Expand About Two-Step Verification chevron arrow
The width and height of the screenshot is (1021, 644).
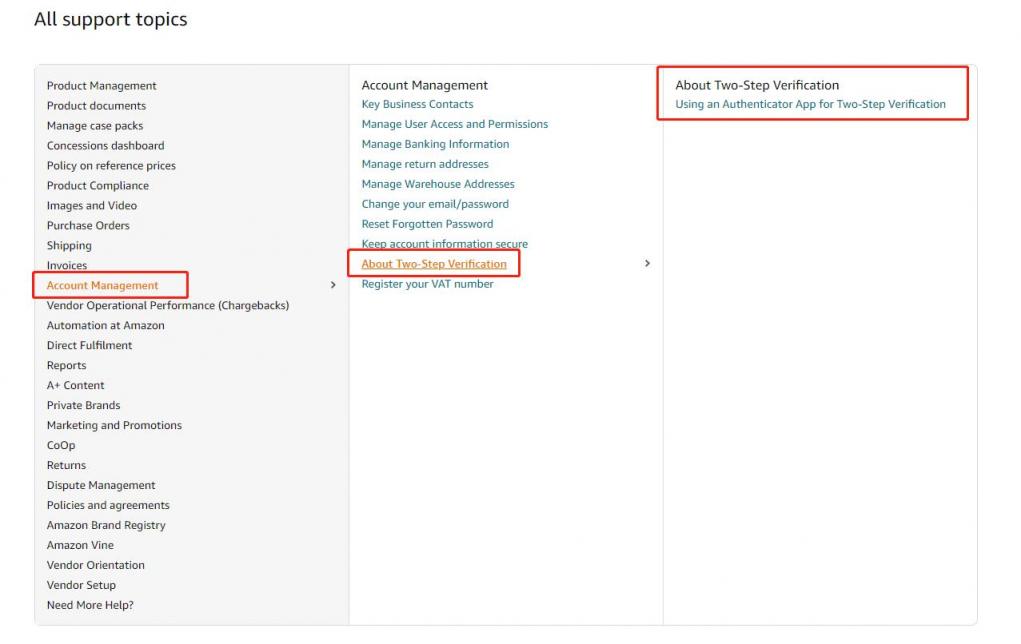(647, 264)
